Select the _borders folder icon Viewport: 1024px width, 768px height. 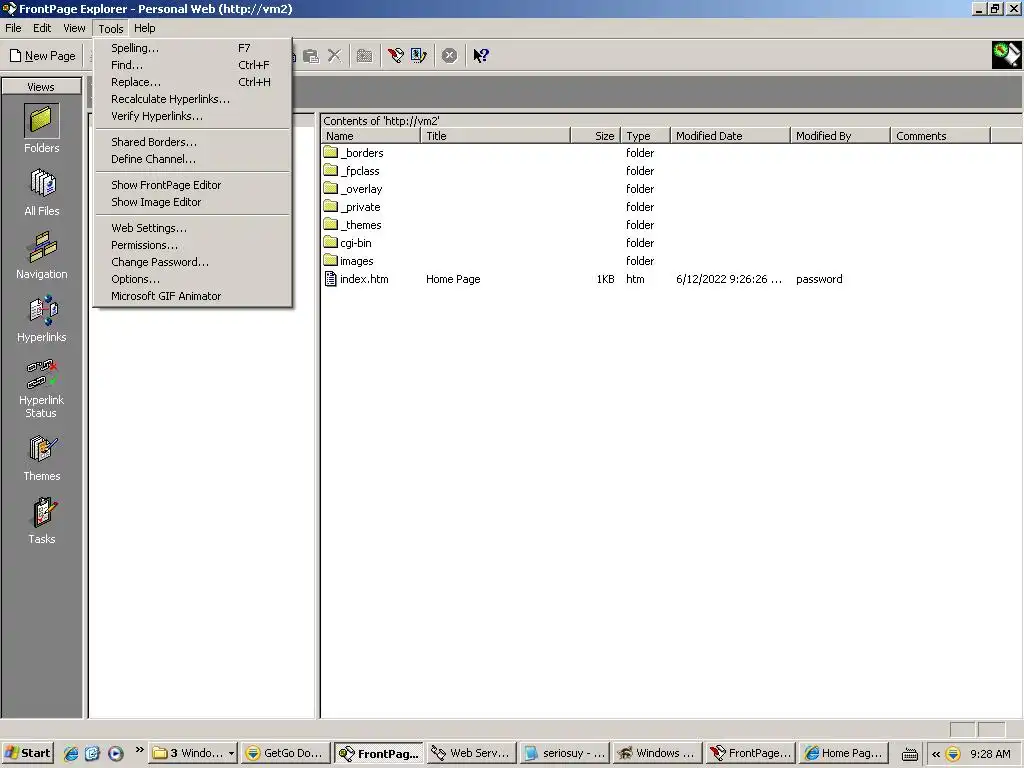click(330, 152)
